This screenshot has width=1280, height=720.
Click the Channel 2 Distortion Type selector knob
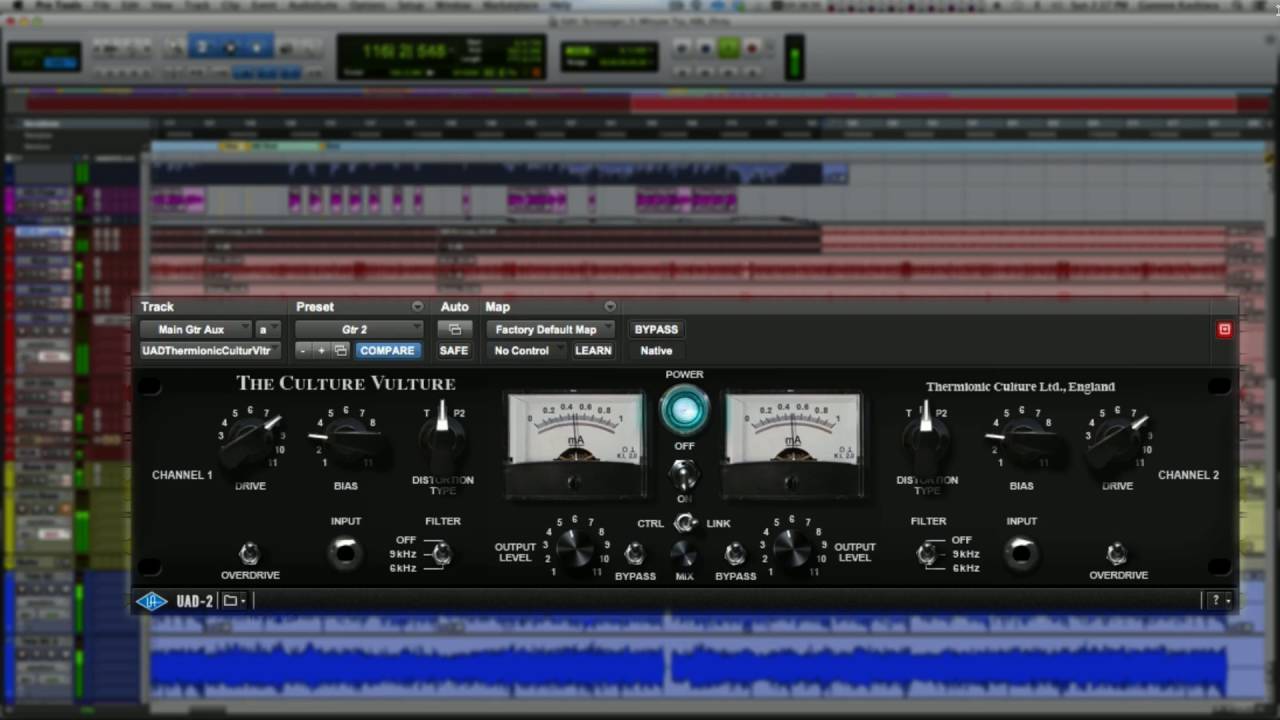(926, 437)
